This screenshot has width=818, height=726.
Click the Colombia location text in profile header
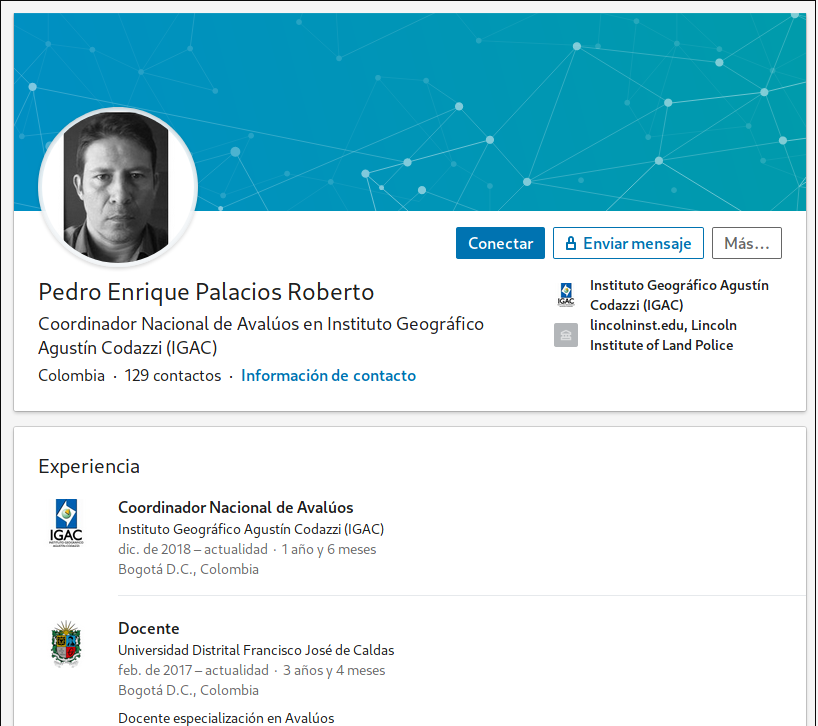tap(71, 376)
